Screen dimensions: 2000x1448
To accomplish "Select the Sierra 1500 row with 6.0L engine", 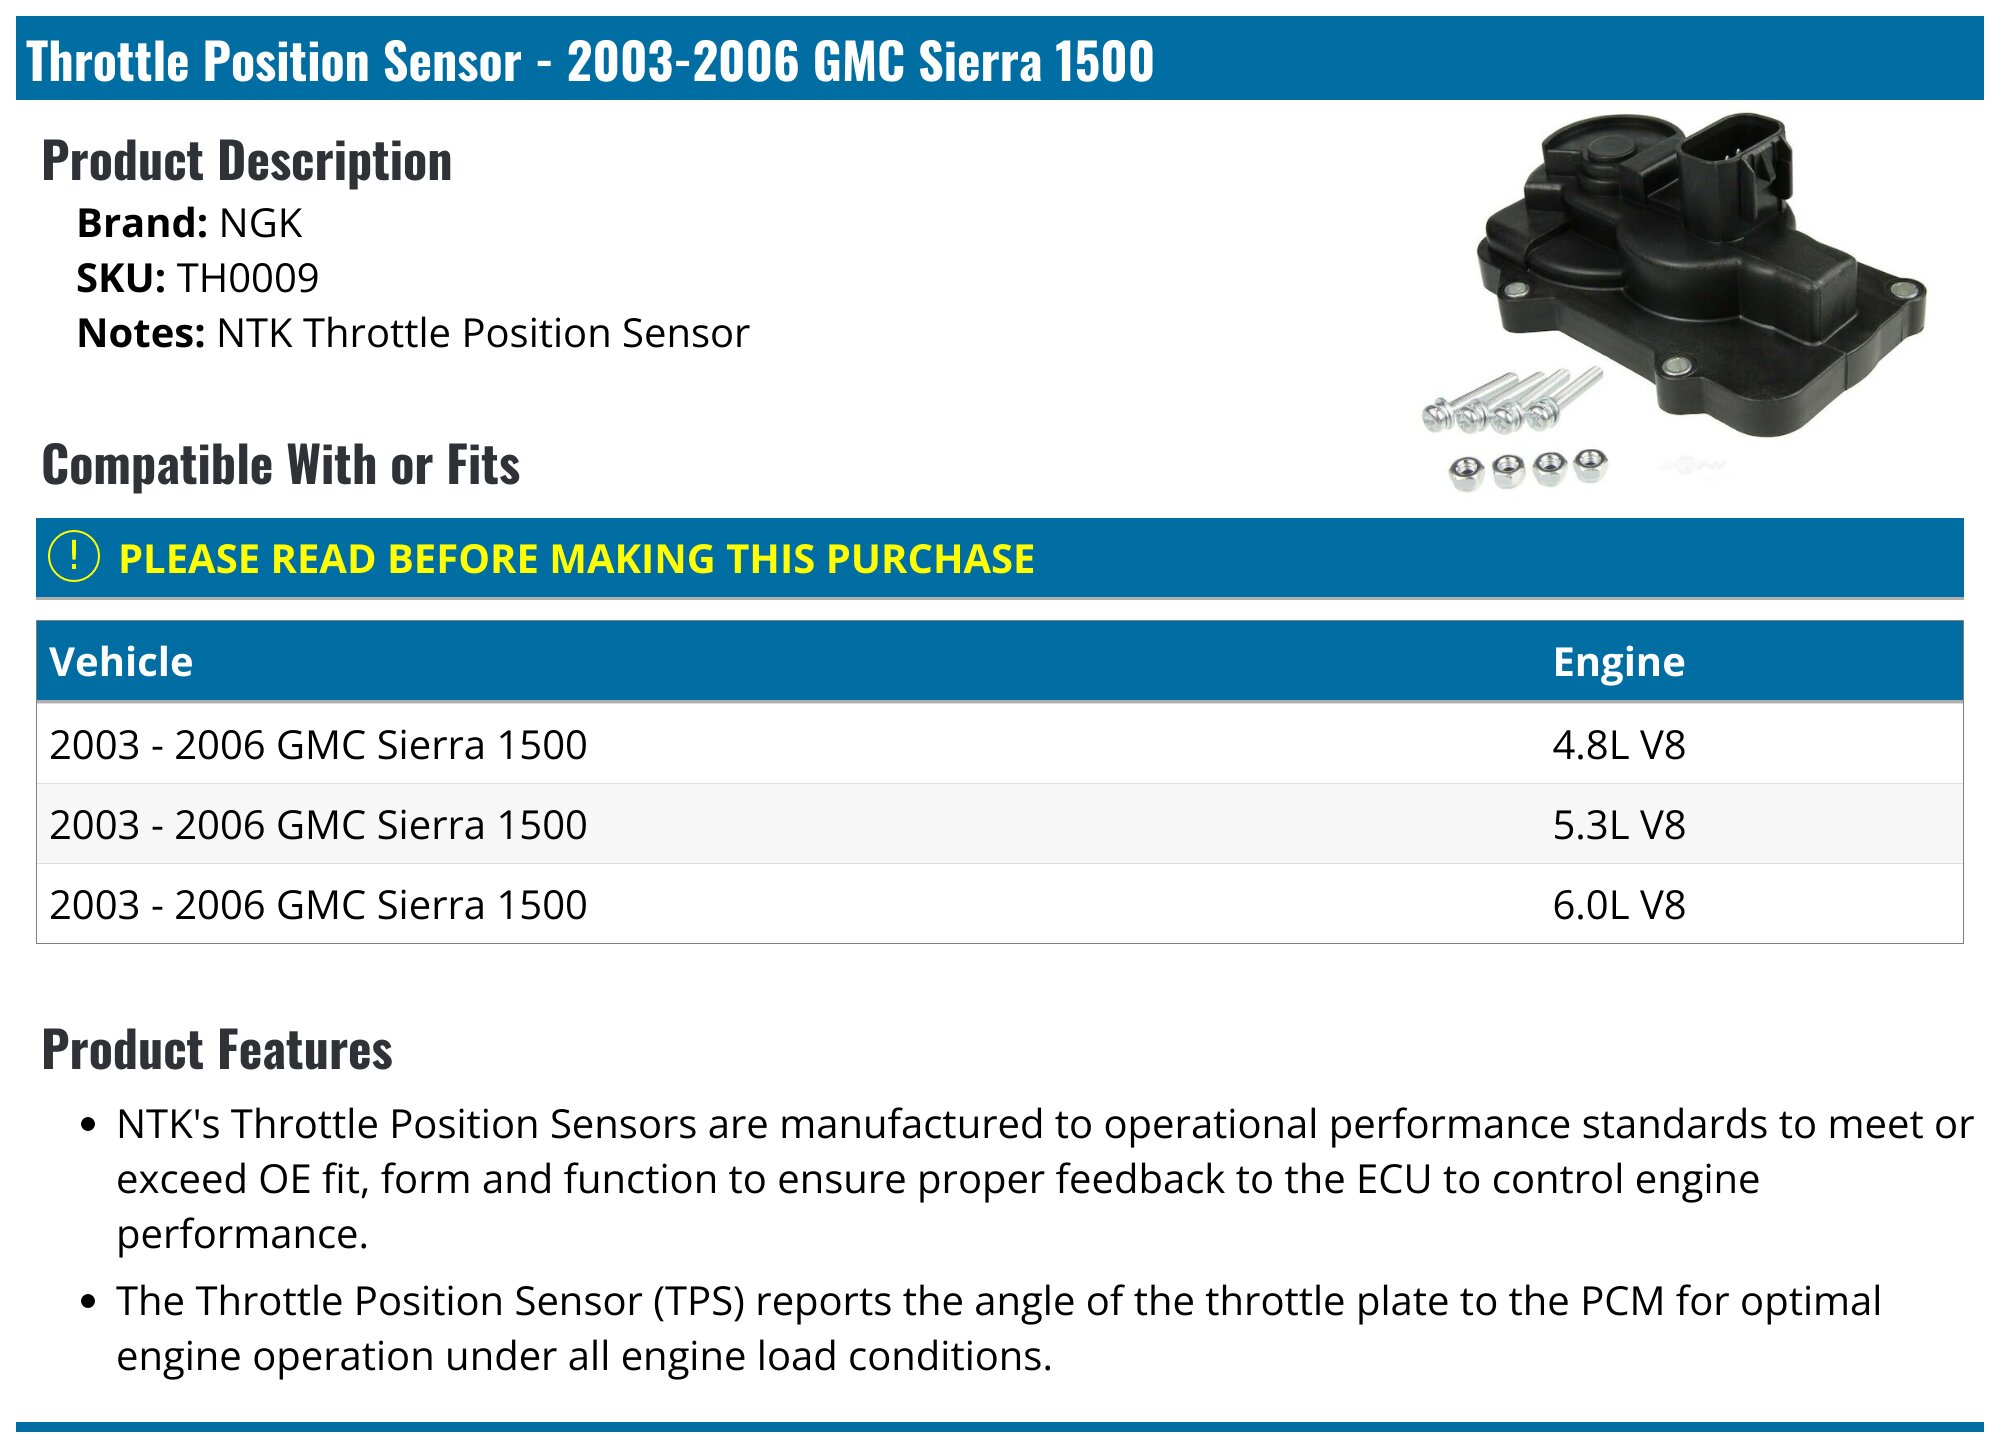I will pos(318,905).
